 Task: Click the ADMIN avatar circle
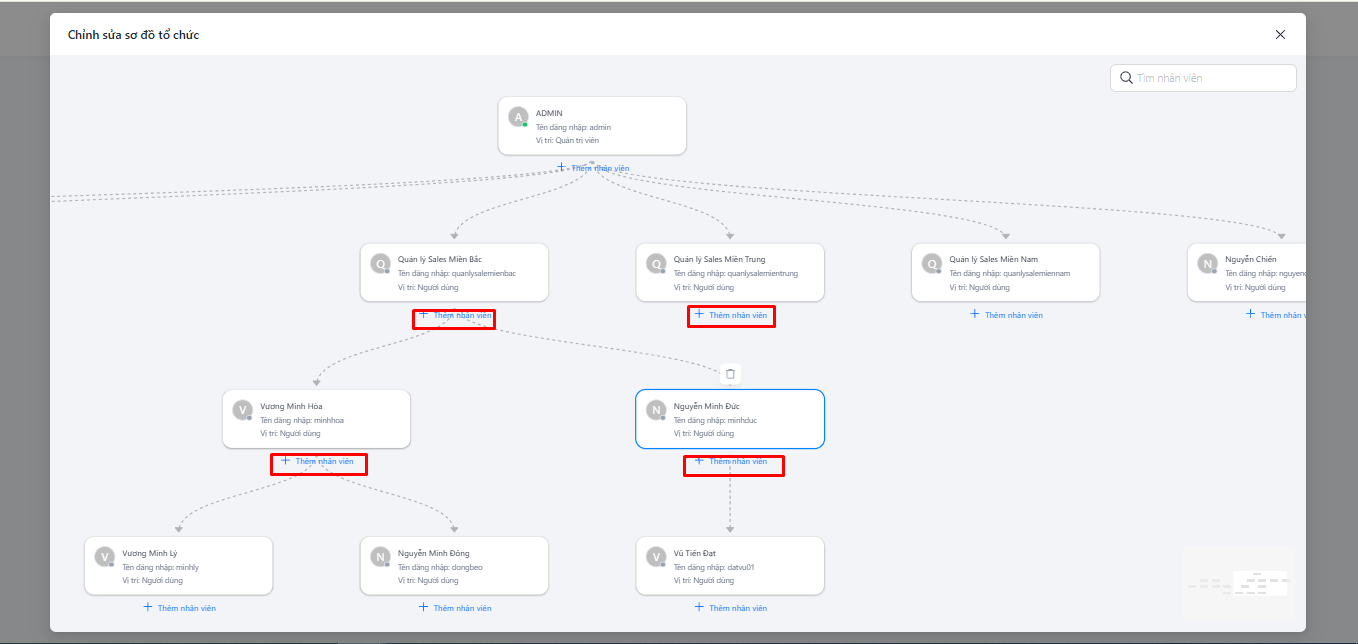tap(518, 117)
